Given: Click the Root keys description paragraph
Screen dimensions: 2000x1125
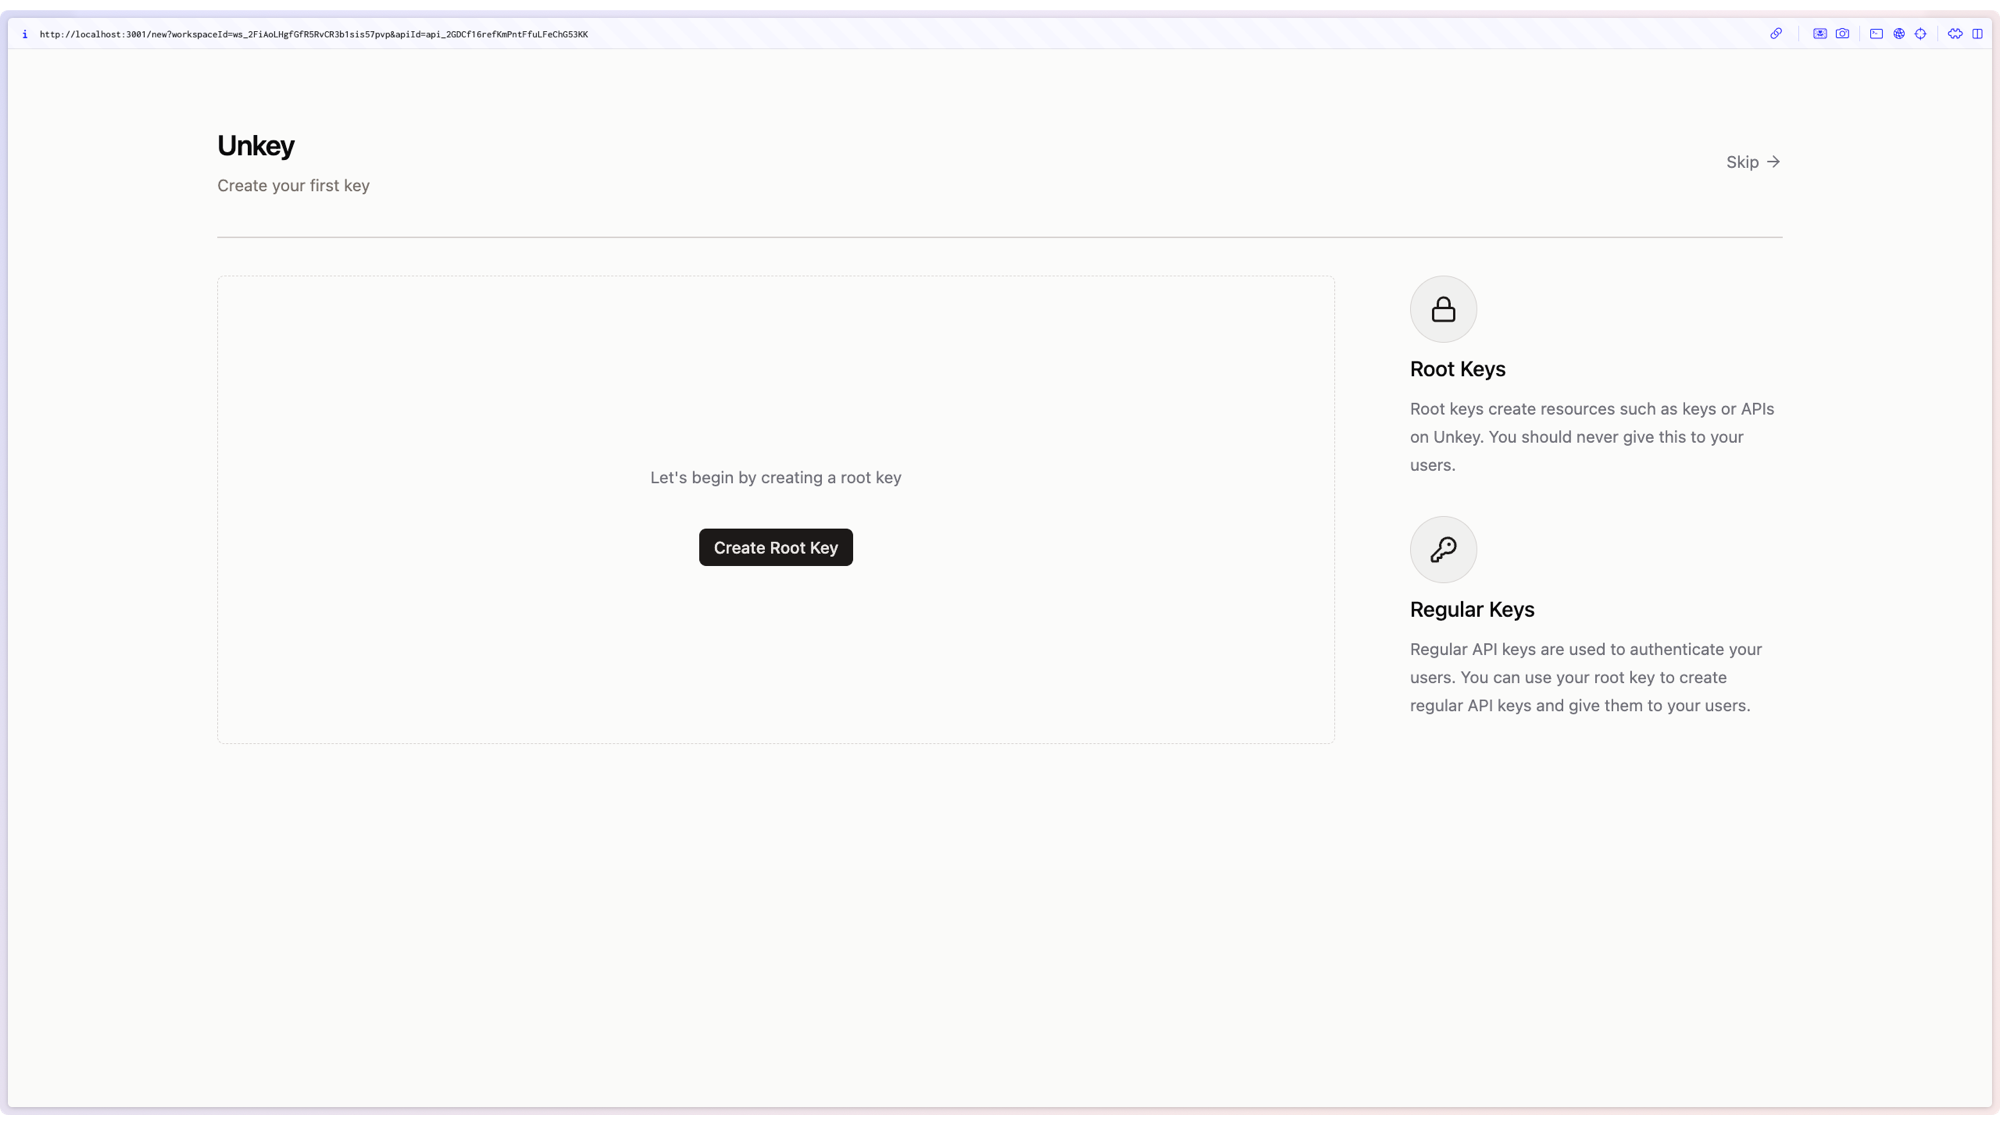Looking at the screenshot, I should click(1592, 437).
